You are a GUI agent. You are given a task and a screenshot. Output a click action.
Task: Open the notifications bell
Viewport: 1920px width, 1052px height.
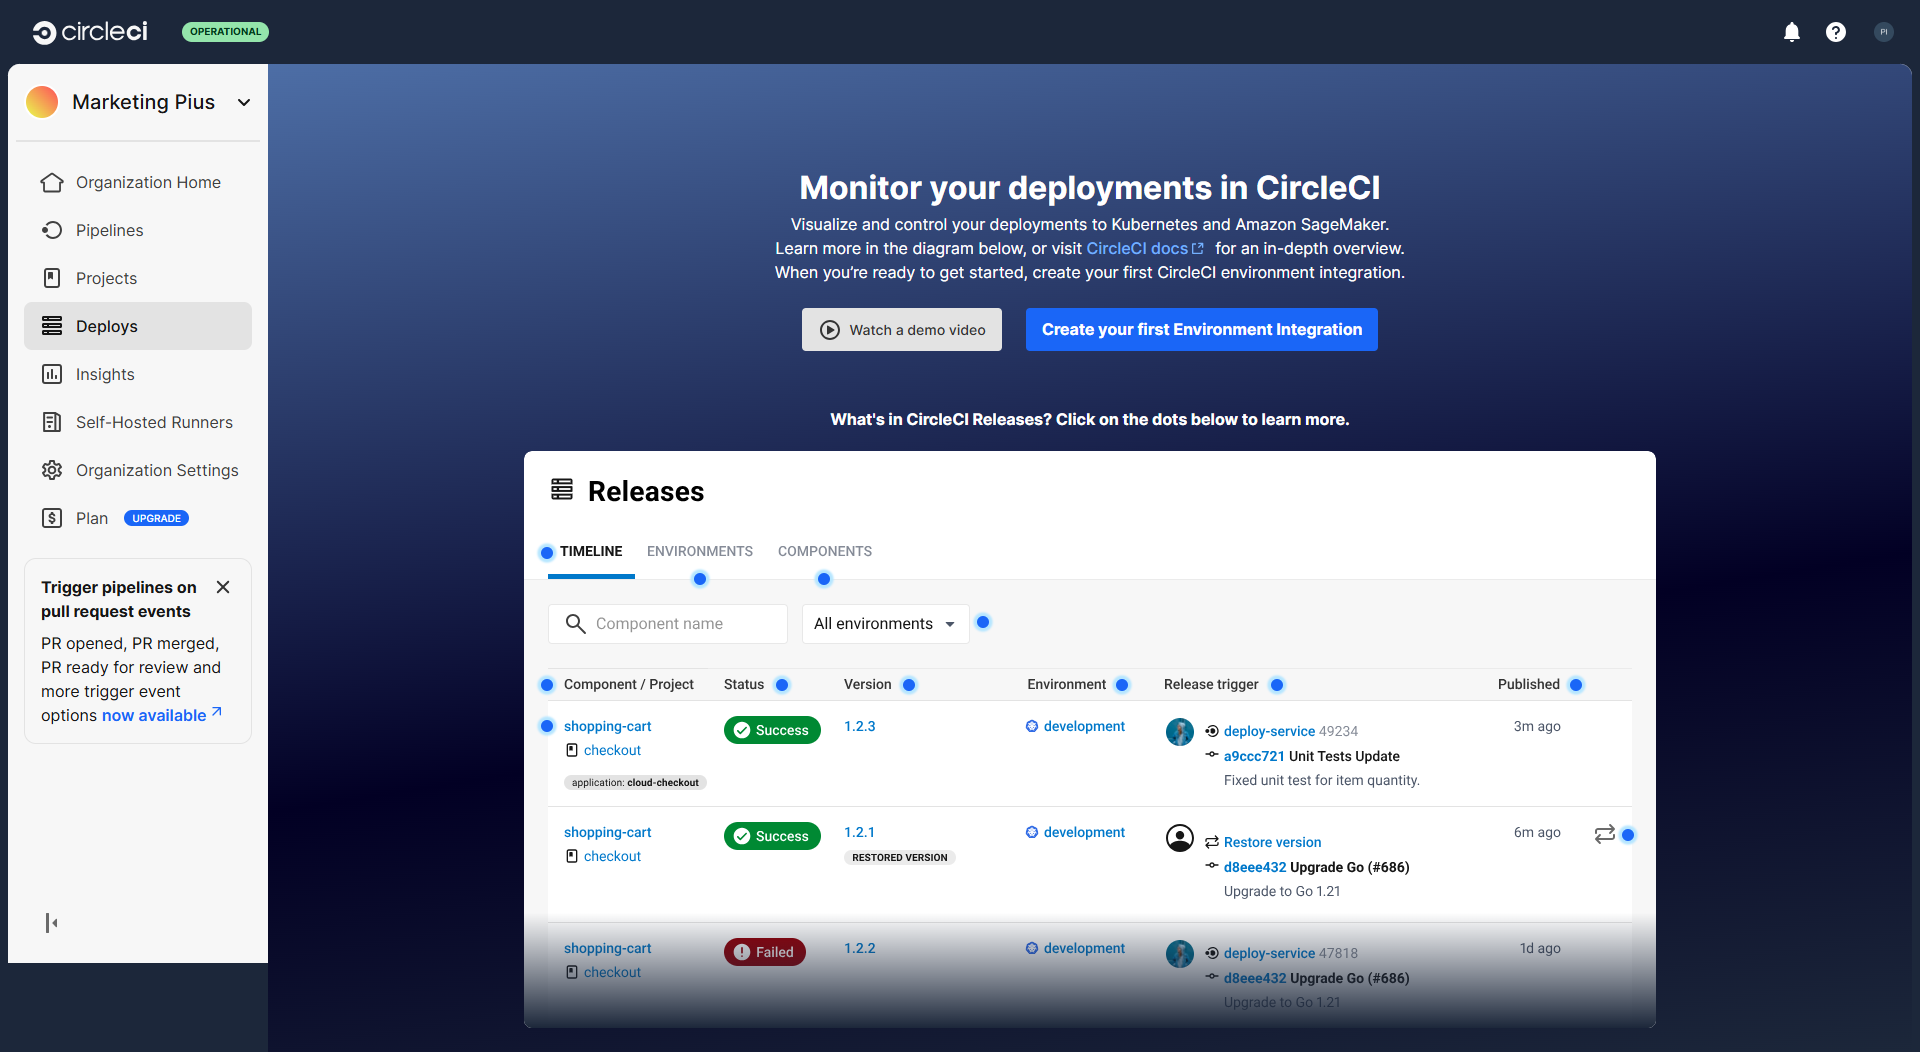pyautogui.click(x=1791, y=32)
